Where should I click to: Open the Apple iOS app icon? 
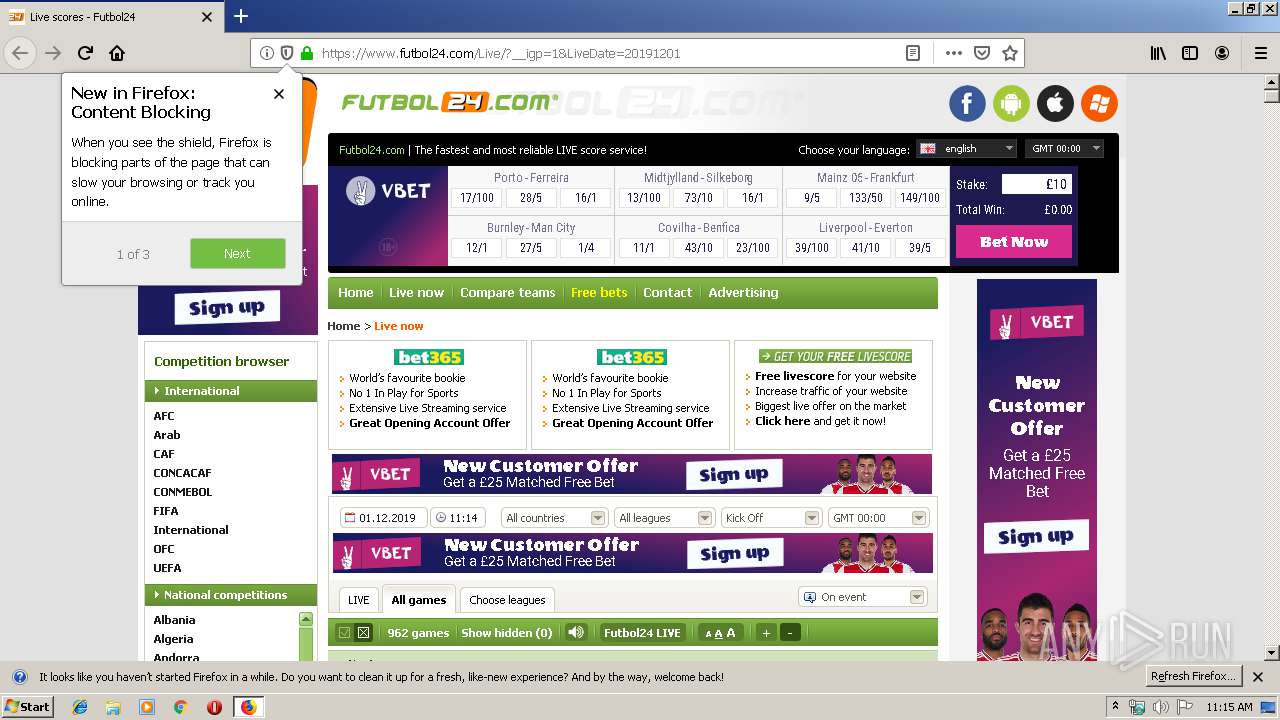pos(1055,103)
